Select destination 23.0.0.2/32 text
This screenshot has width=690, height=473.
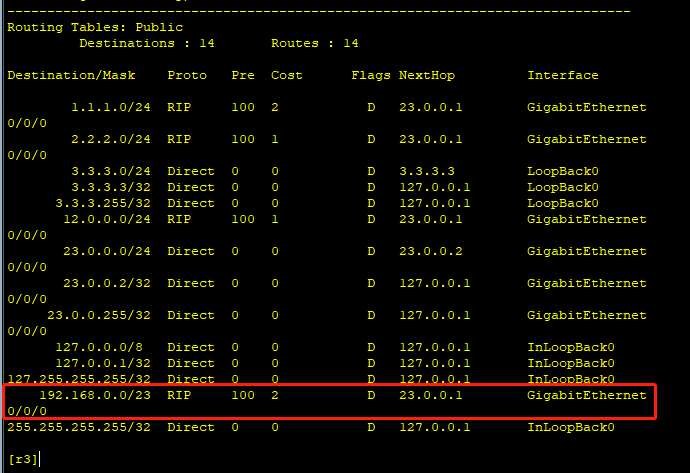(x=106, y=283)
